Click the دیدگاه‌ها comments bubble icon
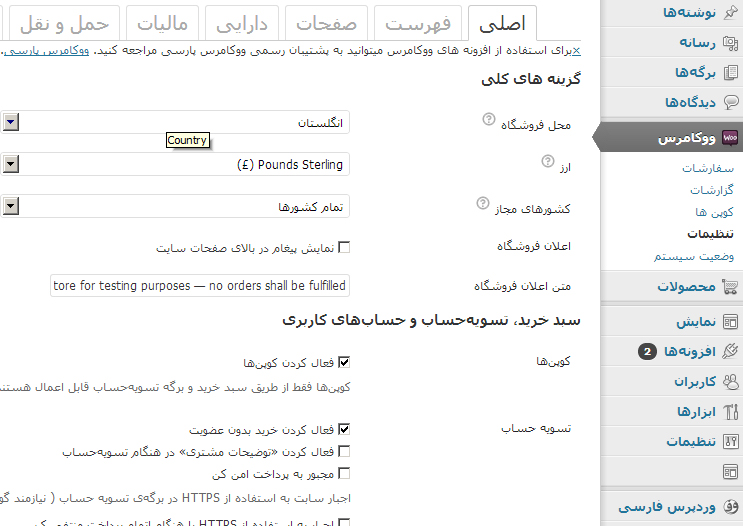 coord(731,102)
